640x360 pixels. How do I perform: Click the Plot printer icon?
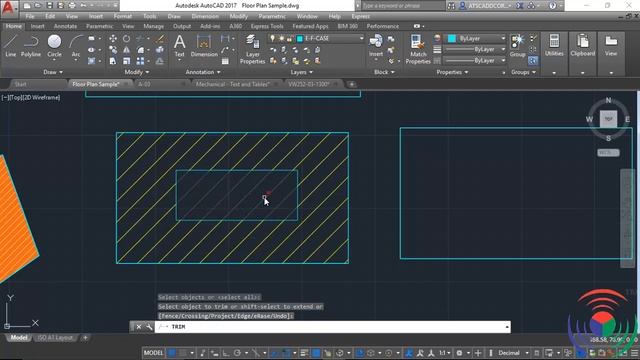click(72, 6)
